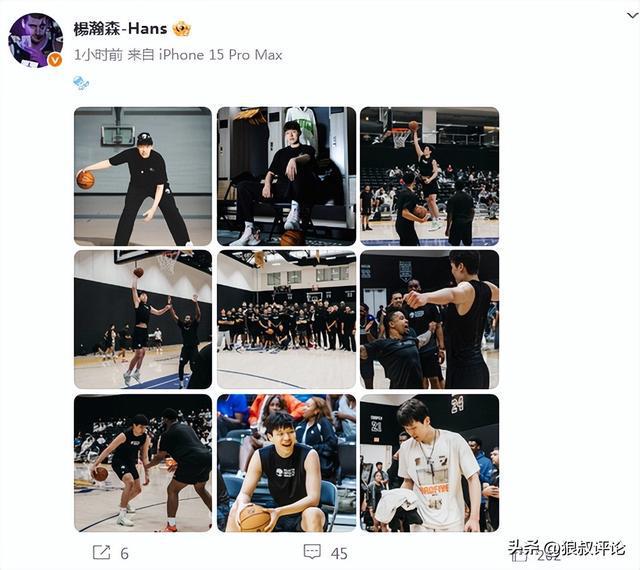Open the post options chevron menu
The width and height of the screenshot is (640, 570).
(x=632, y=16)
